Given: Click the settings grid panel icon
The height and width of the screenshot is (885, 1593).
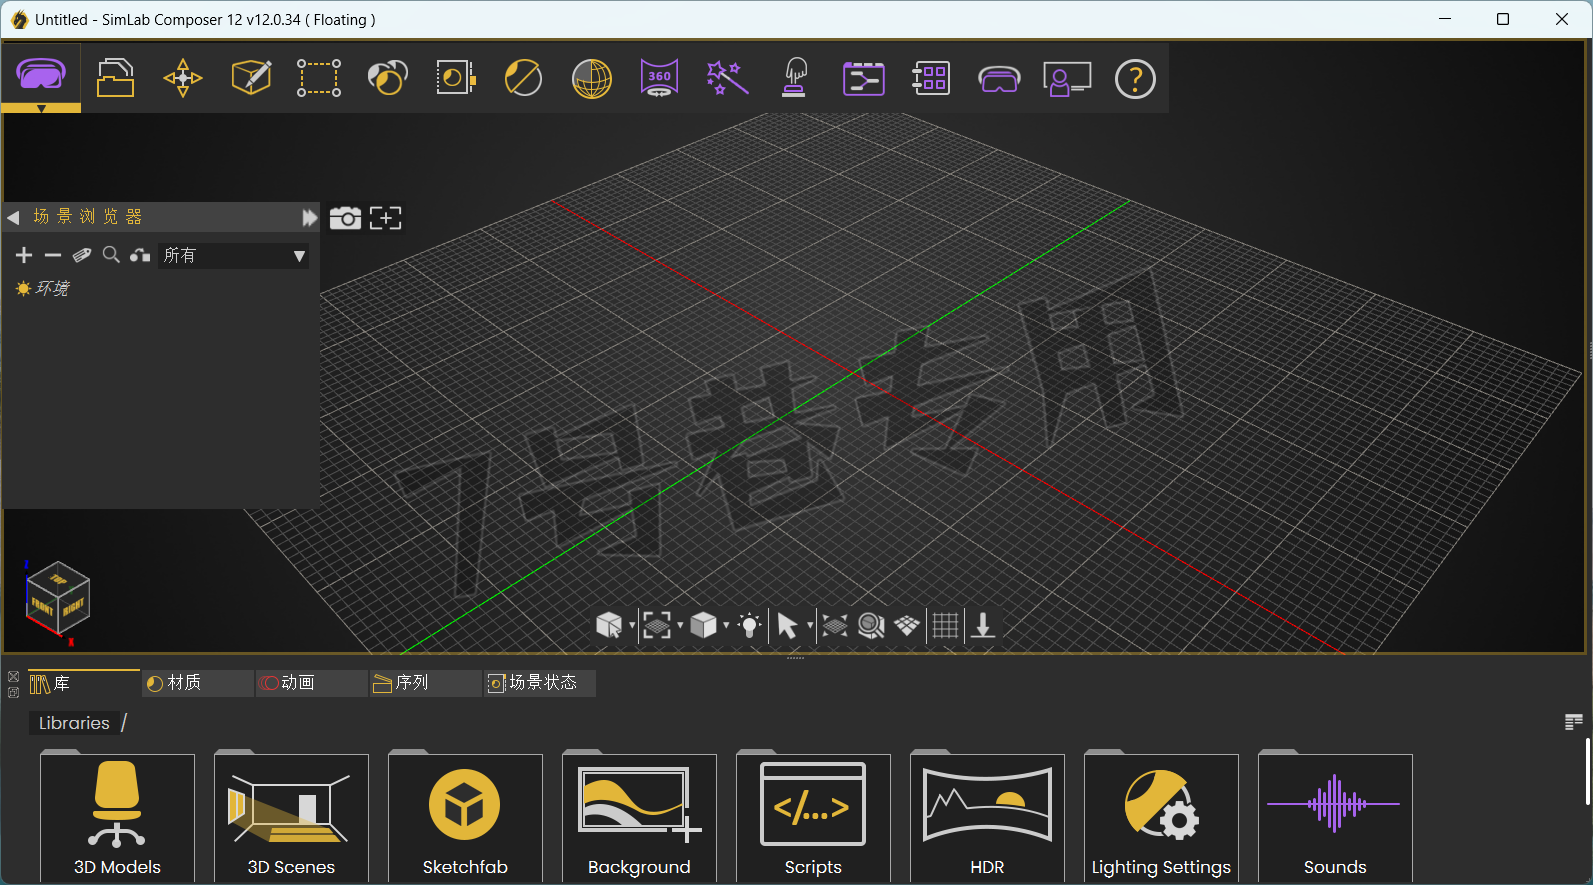Looking at the screenshot, I should pyautogui.click(x=931, y=78).
